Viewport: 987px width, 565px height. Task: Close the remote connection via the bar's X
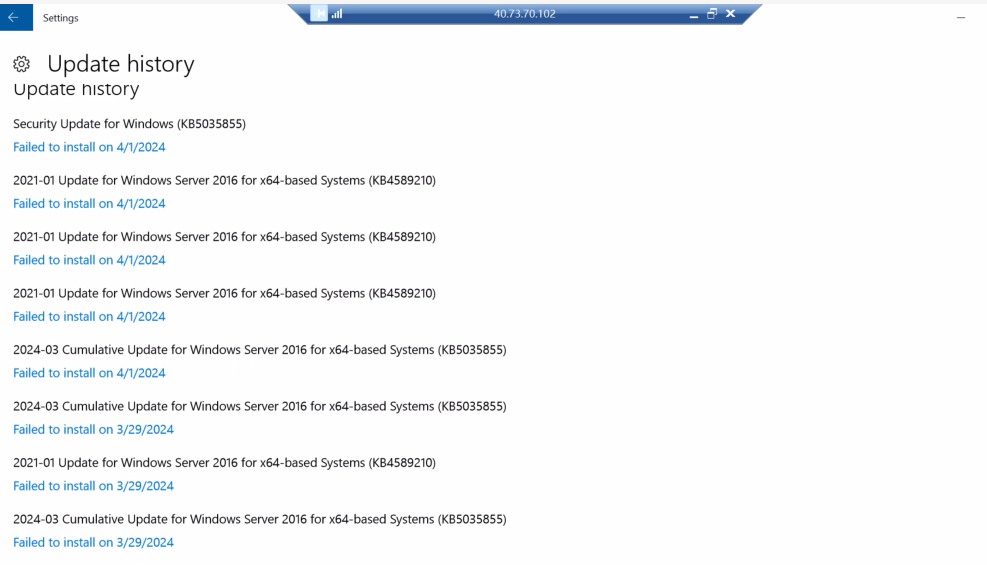coord(730,13)
